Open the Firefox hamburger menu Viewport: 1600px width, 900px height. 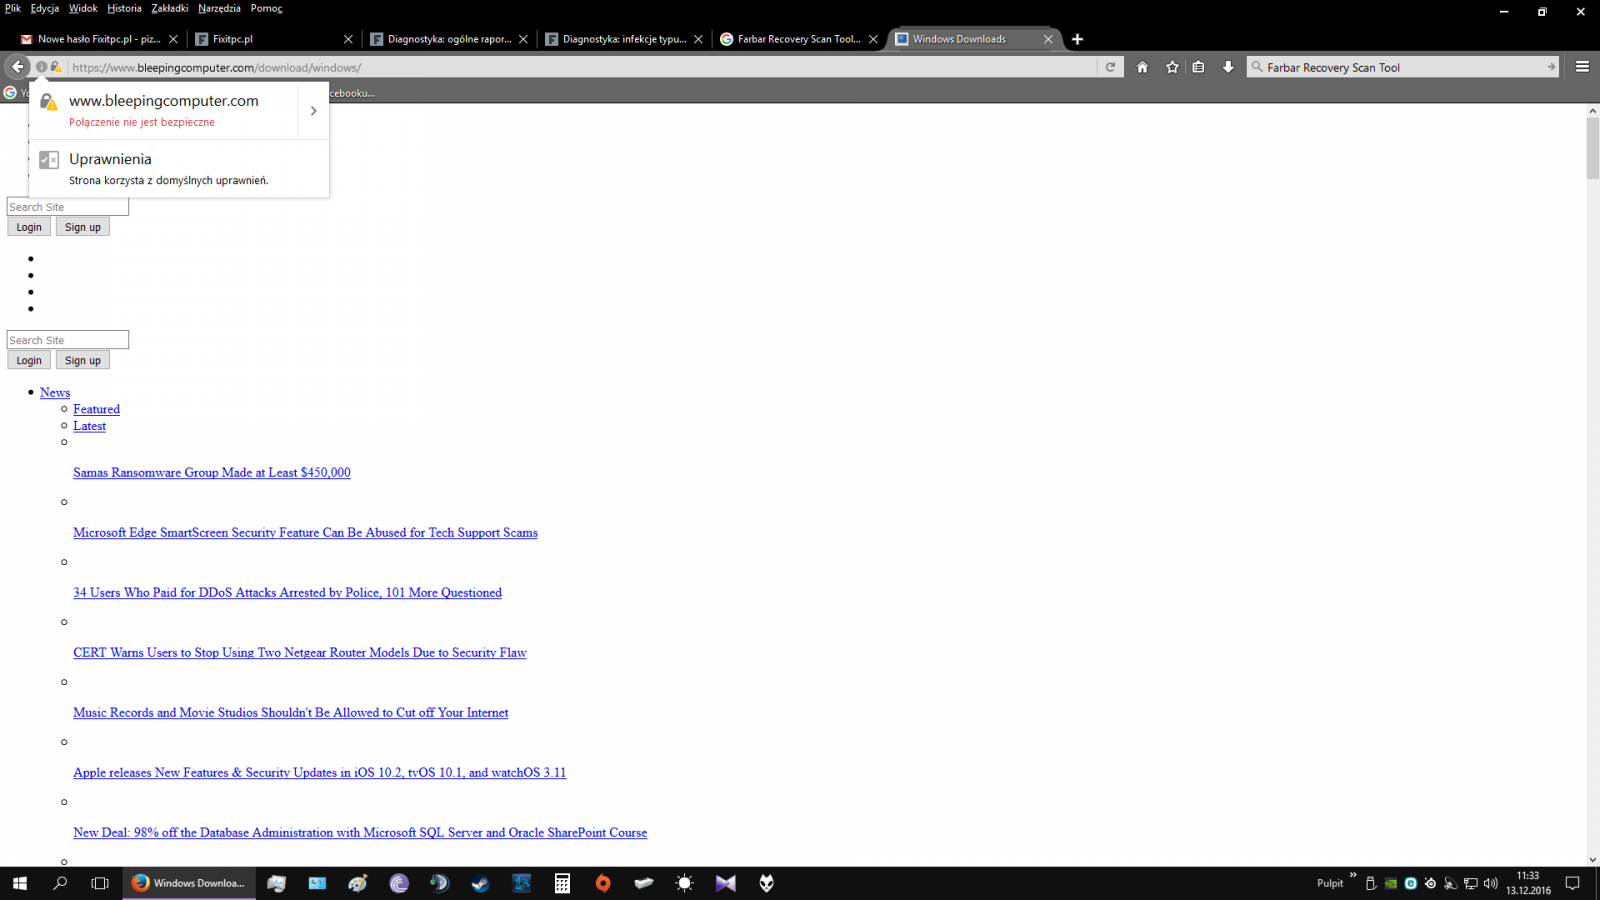(x=1582, y=67)
